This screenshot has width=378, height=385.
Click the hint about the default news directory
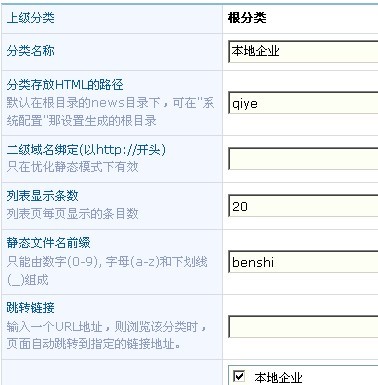[110, 112]
